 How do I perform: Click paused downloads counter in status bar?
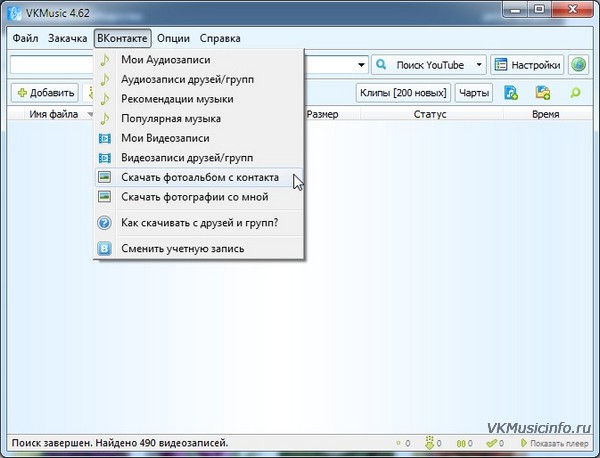point(465,443)
